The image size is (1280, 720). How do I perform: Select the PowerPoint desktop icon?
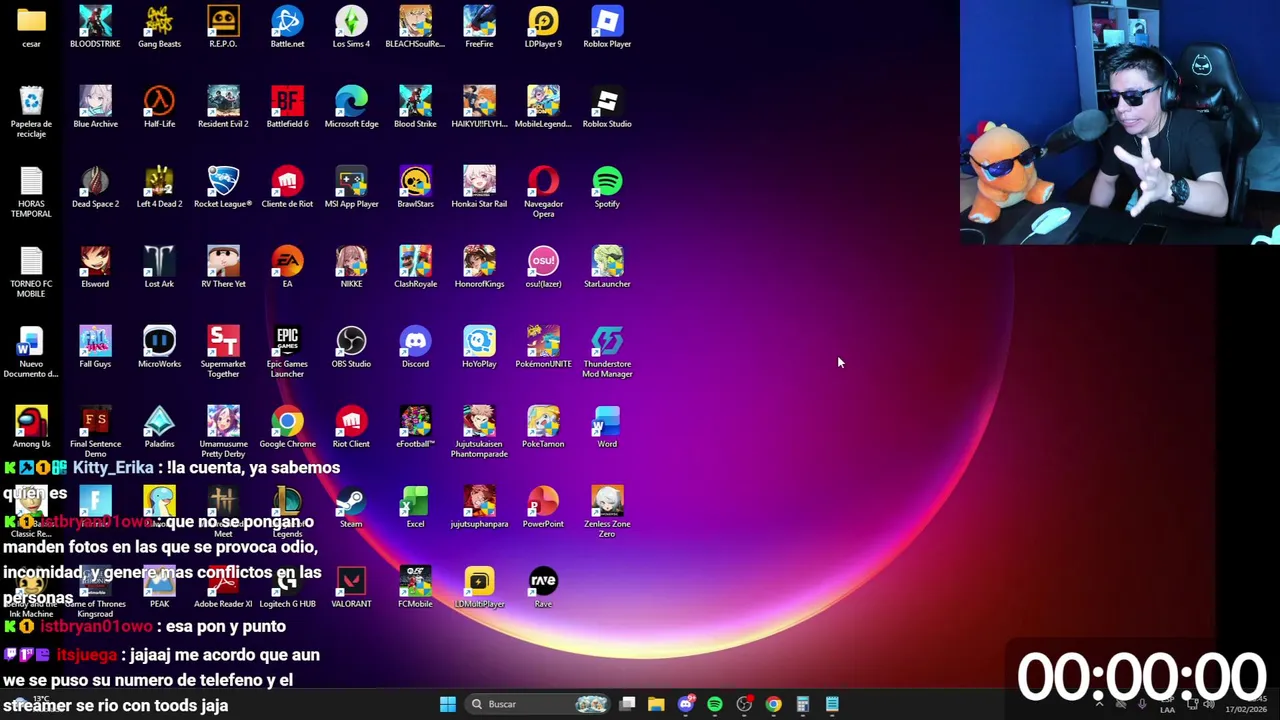click(x=543, y=507)
